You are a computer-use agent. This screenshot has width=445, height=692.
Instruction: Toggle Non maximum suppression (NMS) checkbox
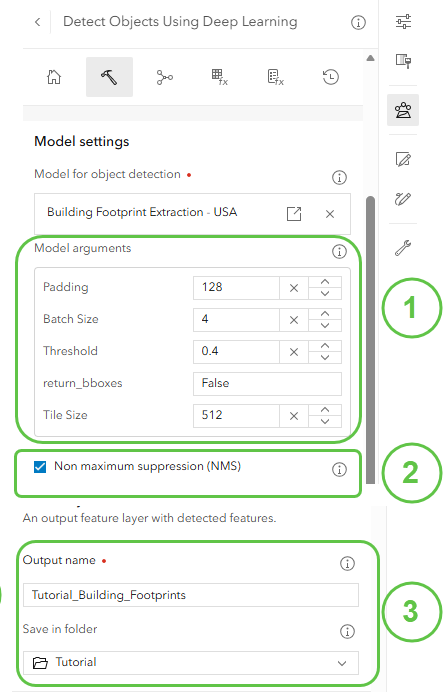[x=40, y=466]
